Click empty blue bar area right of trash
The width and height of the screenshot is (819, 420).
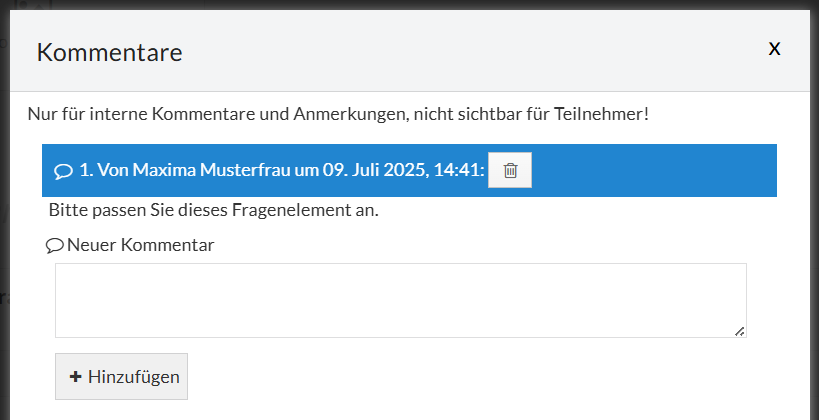650,170
